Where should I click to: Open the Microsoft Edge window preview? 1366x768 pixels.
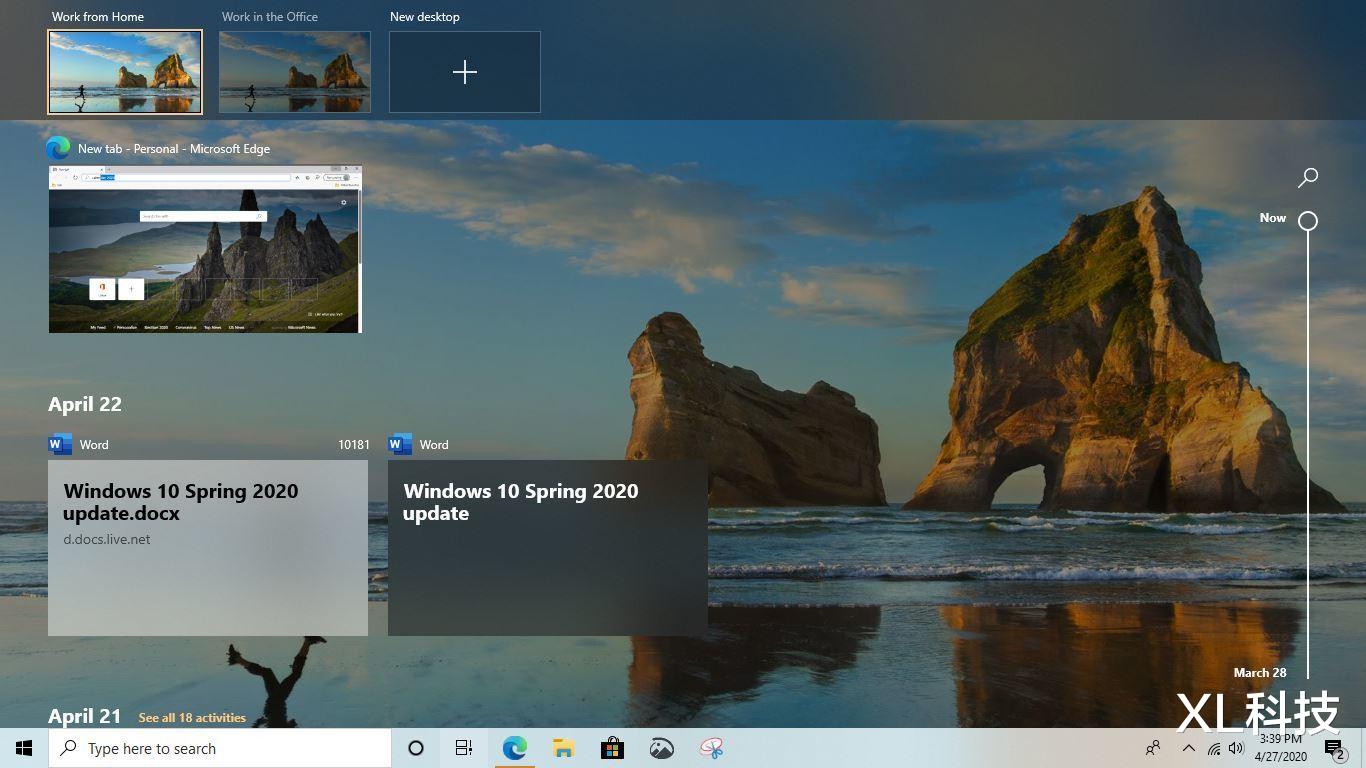point(205,249)
